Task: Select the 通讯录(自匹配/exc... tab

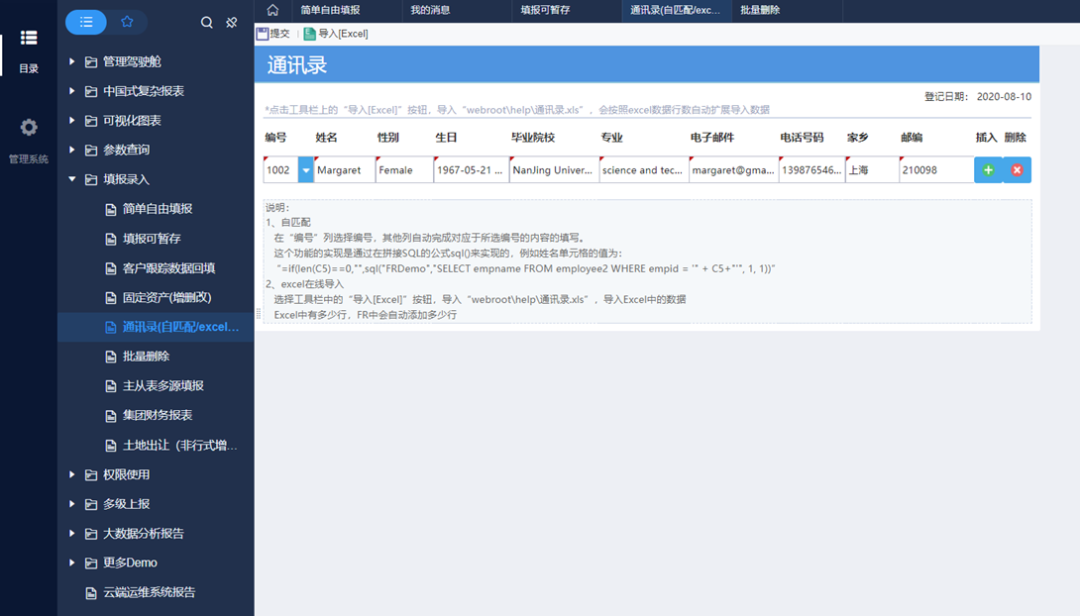Action: click(x=676, y=10)
